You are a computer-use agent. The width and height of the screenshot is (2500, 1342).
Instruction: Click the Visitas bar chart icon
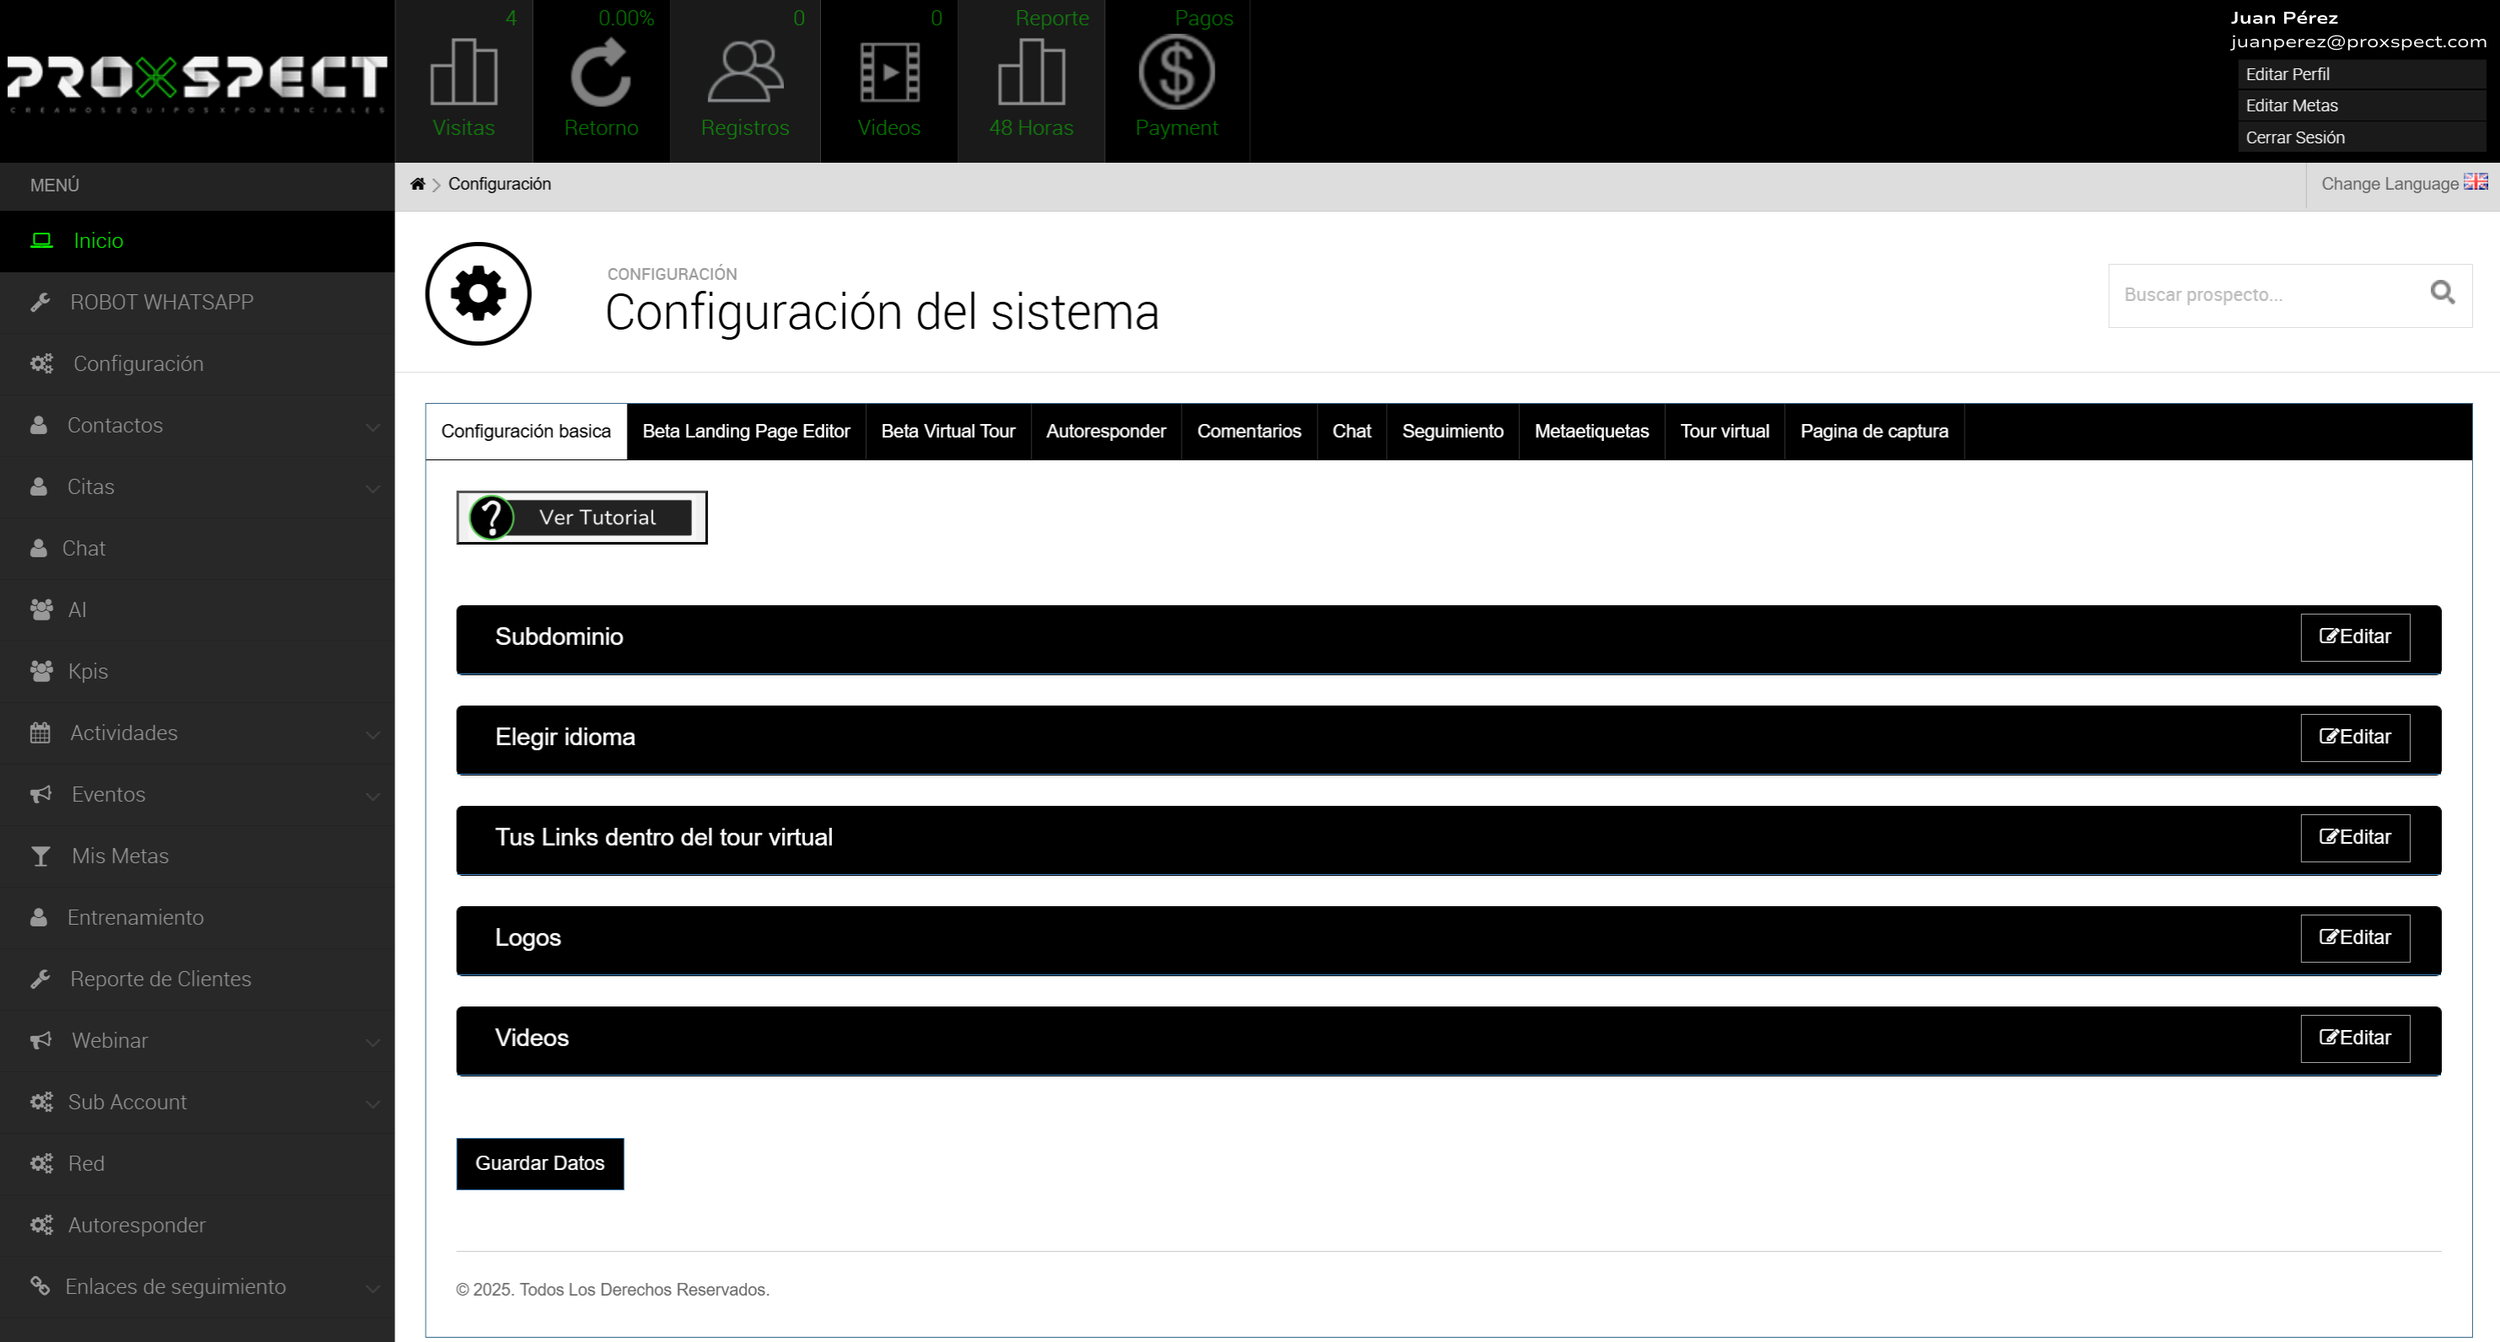(x=463, y=72)
